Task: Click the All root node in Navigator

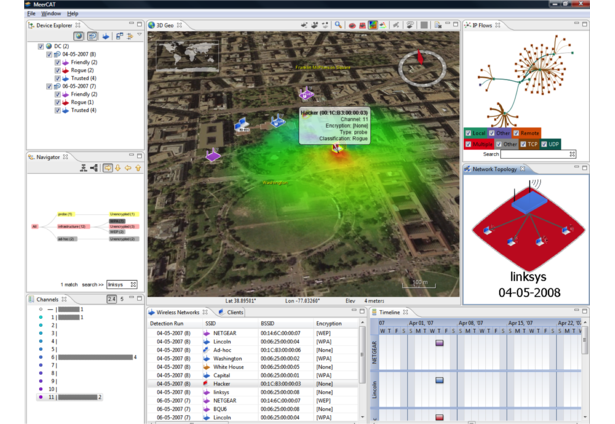Action: [x=35, y=226]
